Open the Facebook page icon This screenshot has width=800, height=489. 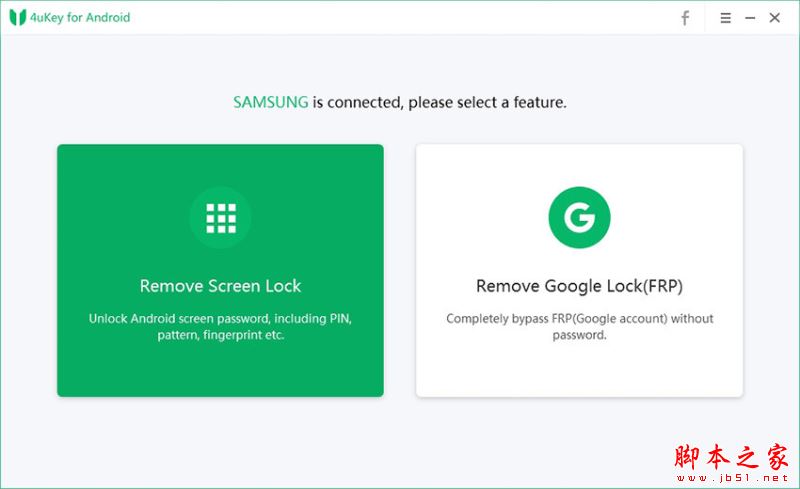685,18
